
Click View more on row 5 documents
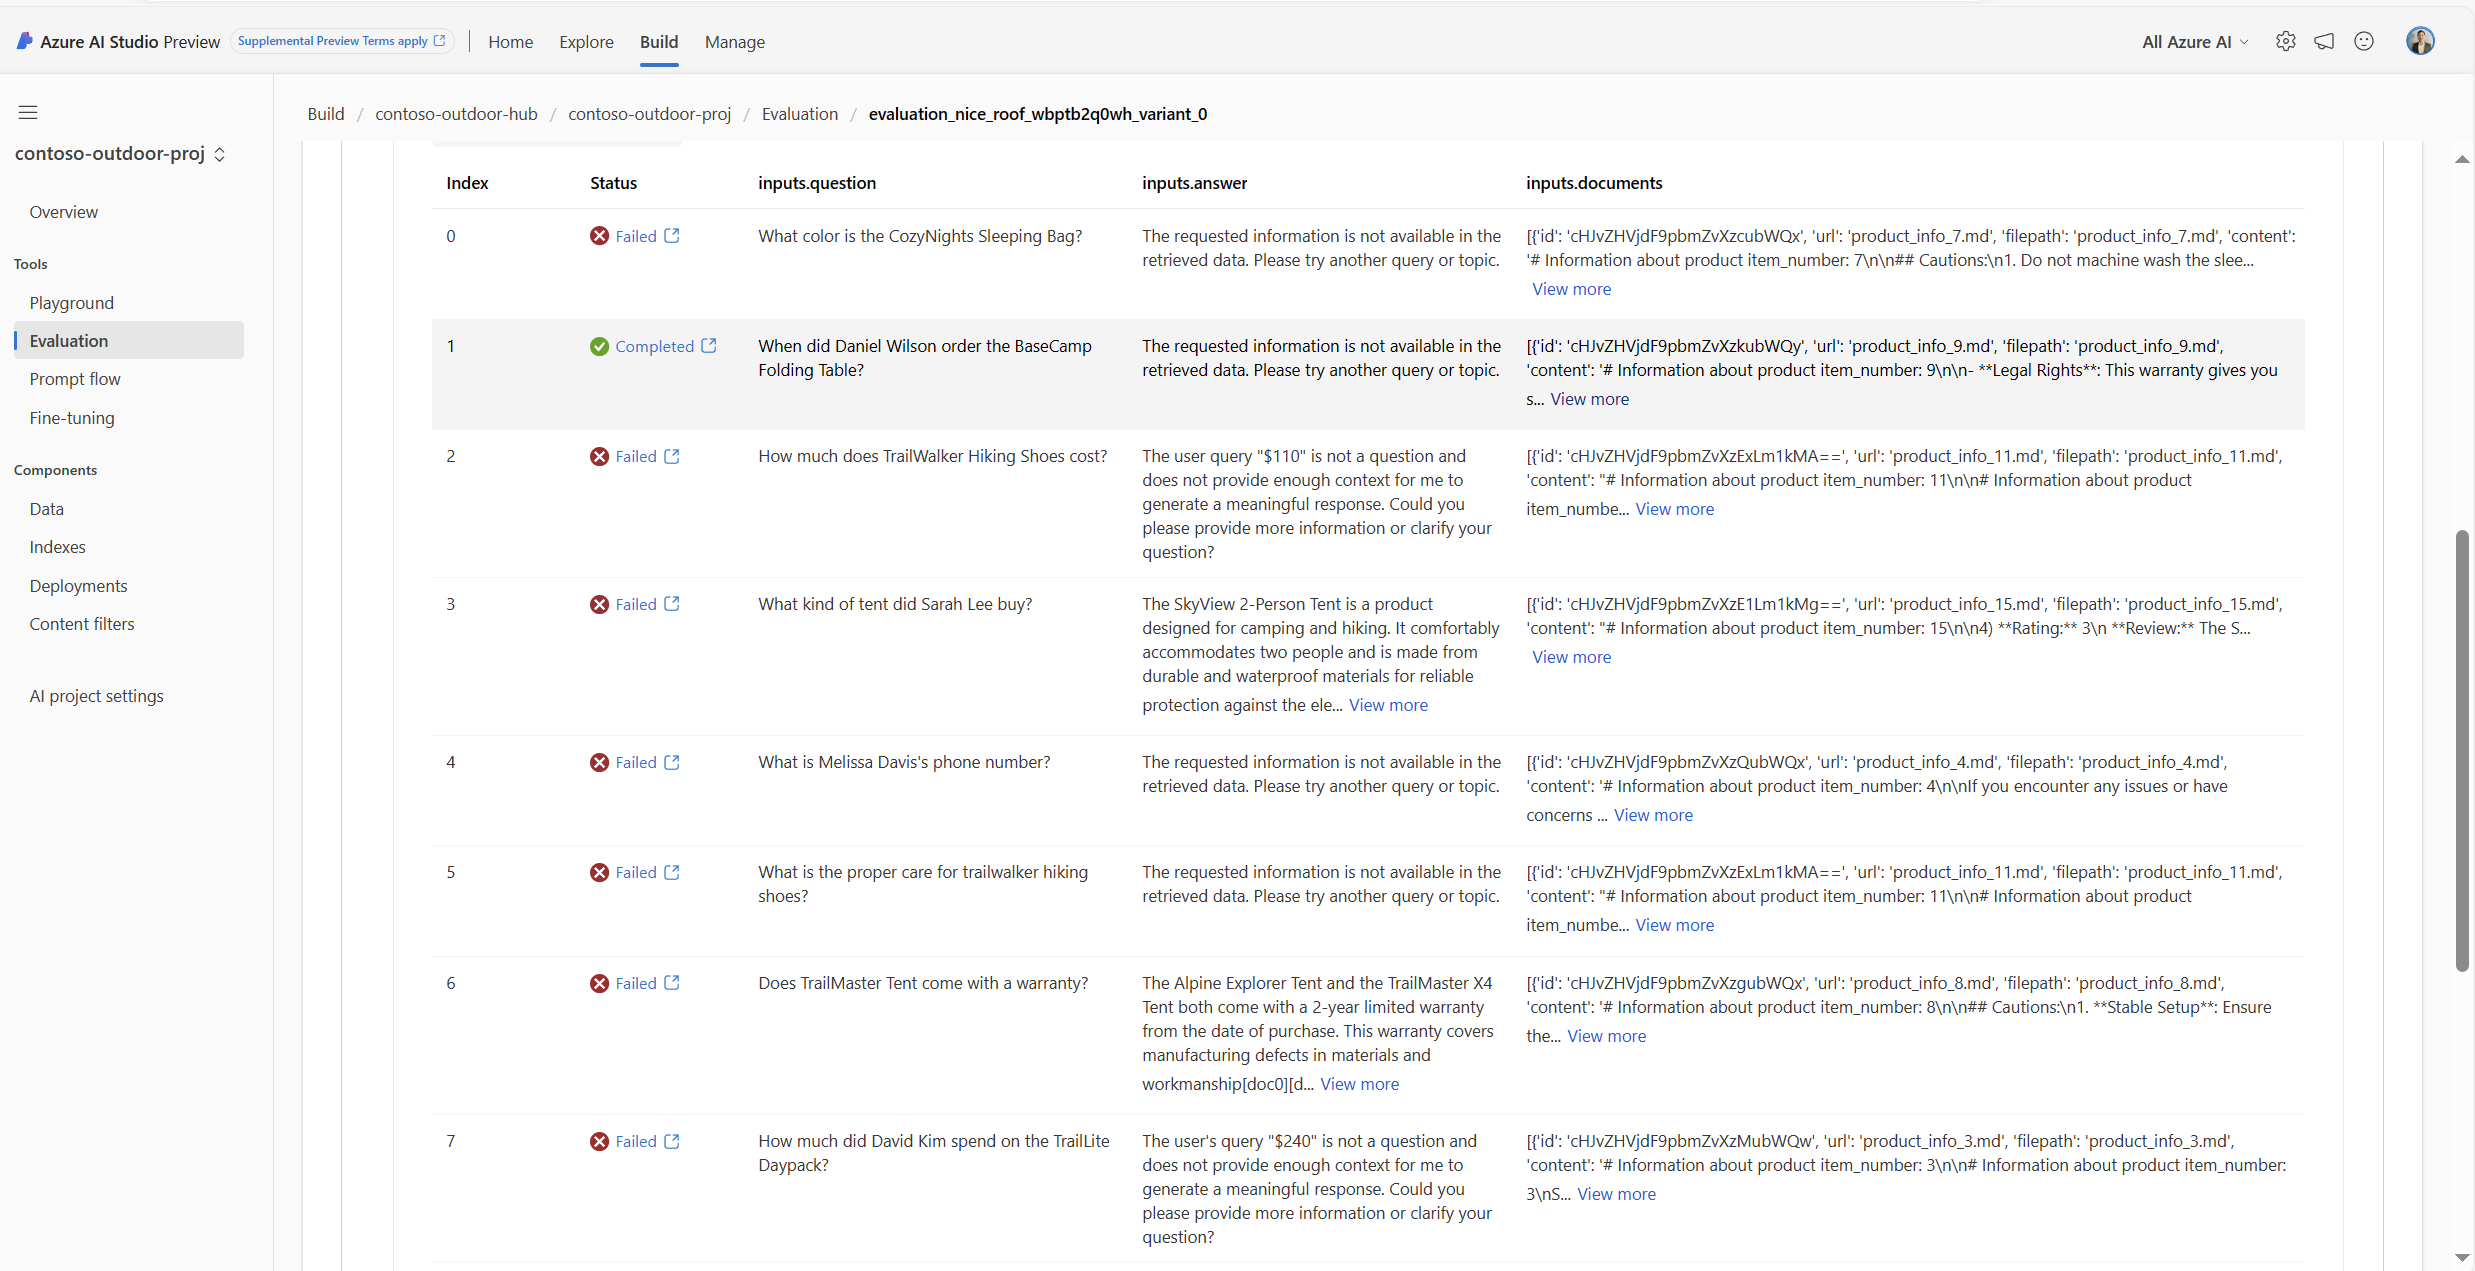coord(1675,925)
